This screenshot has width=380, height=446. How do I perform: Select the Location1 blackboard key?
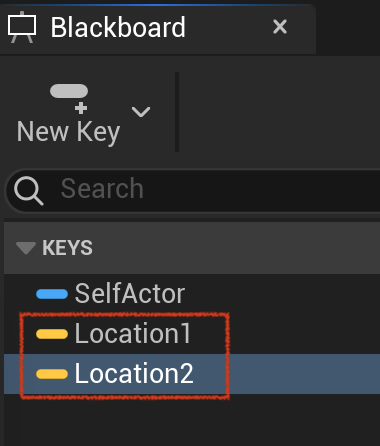133,333
